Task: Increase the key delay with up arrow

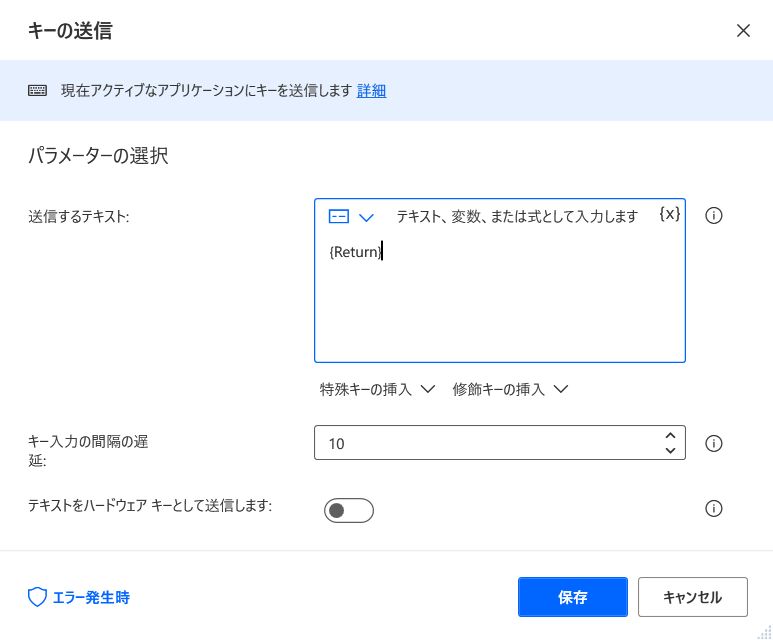Action: pos(670,436)
